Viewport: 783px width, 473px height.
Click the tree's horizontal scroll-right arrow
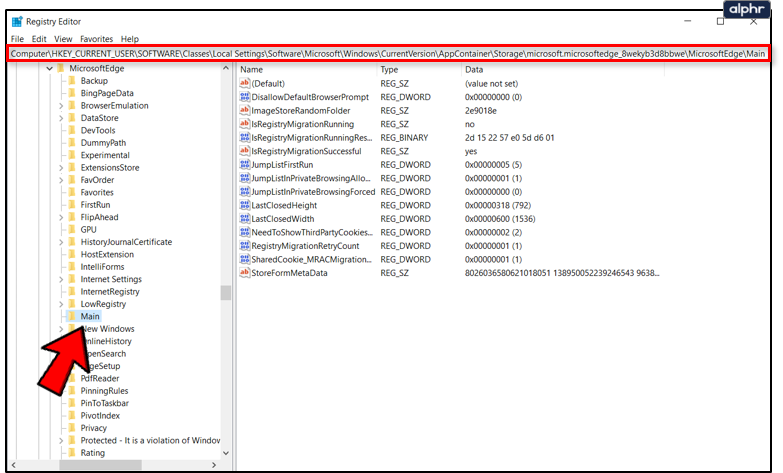(x=214, y=465)
